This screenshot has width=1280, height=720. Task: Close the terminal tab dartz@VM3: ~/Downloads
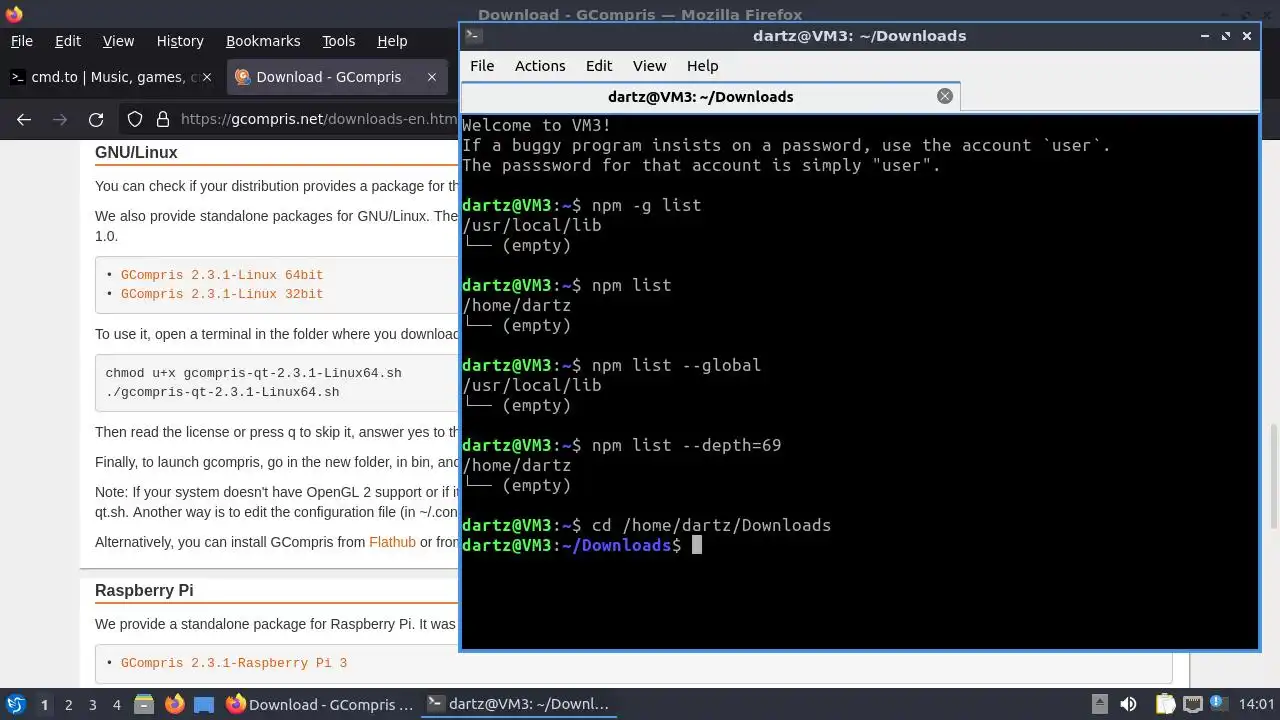[x=944, y=96]
